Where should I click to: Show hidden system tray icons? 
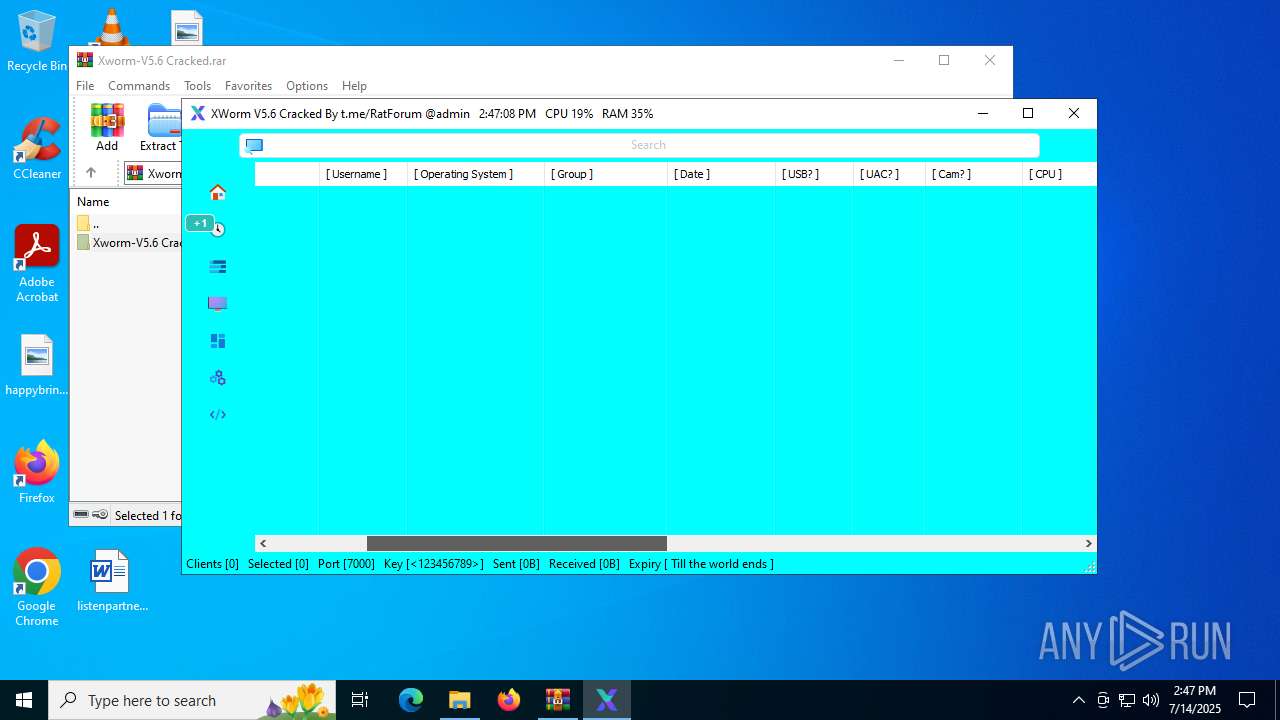click(1078, 700)
